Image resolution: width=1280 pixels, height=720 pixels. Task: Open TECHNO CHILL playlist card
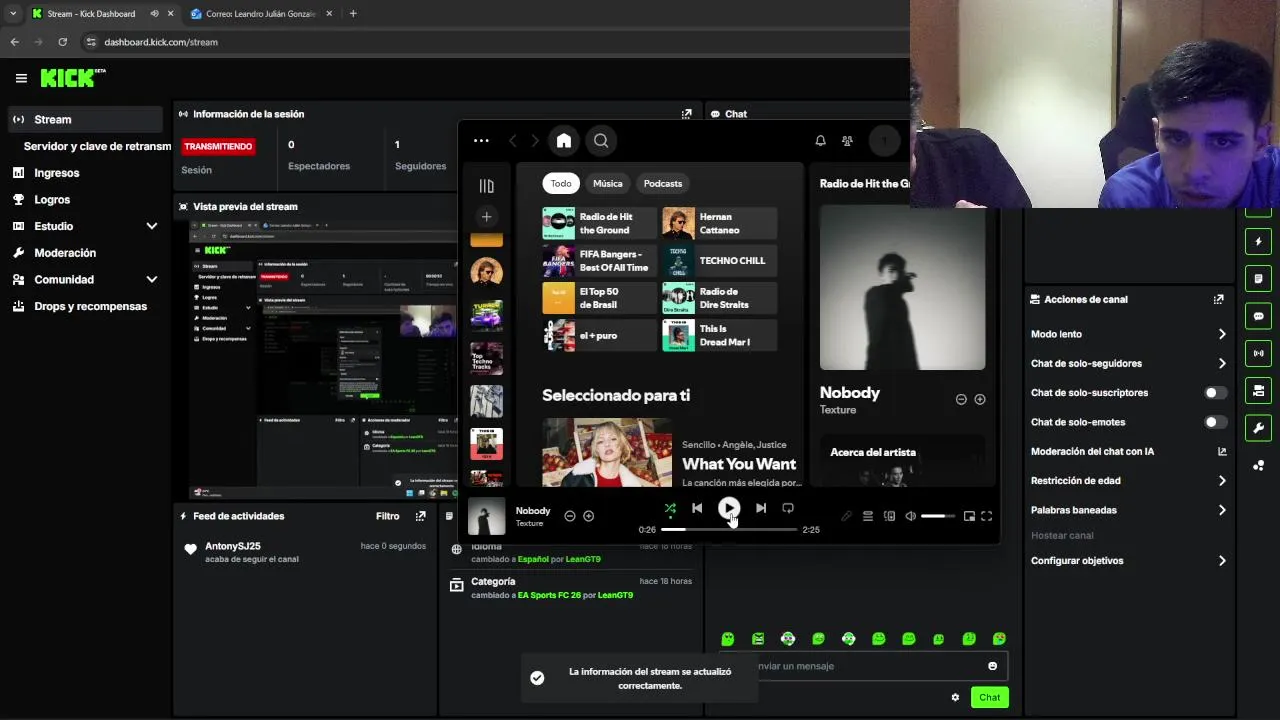click(x=719, y=260)
